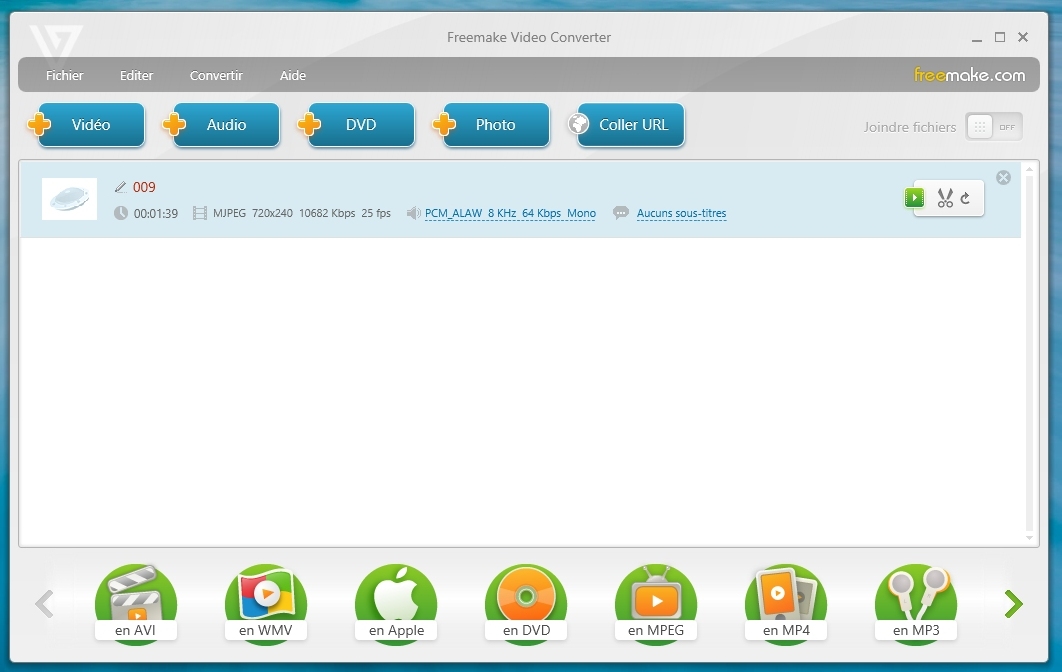The width and height of the screenshot is (1062, 672).
Task: Click the MJPEG 720x240 video info text
Action: pyautogui.click(x=301, y=213)
